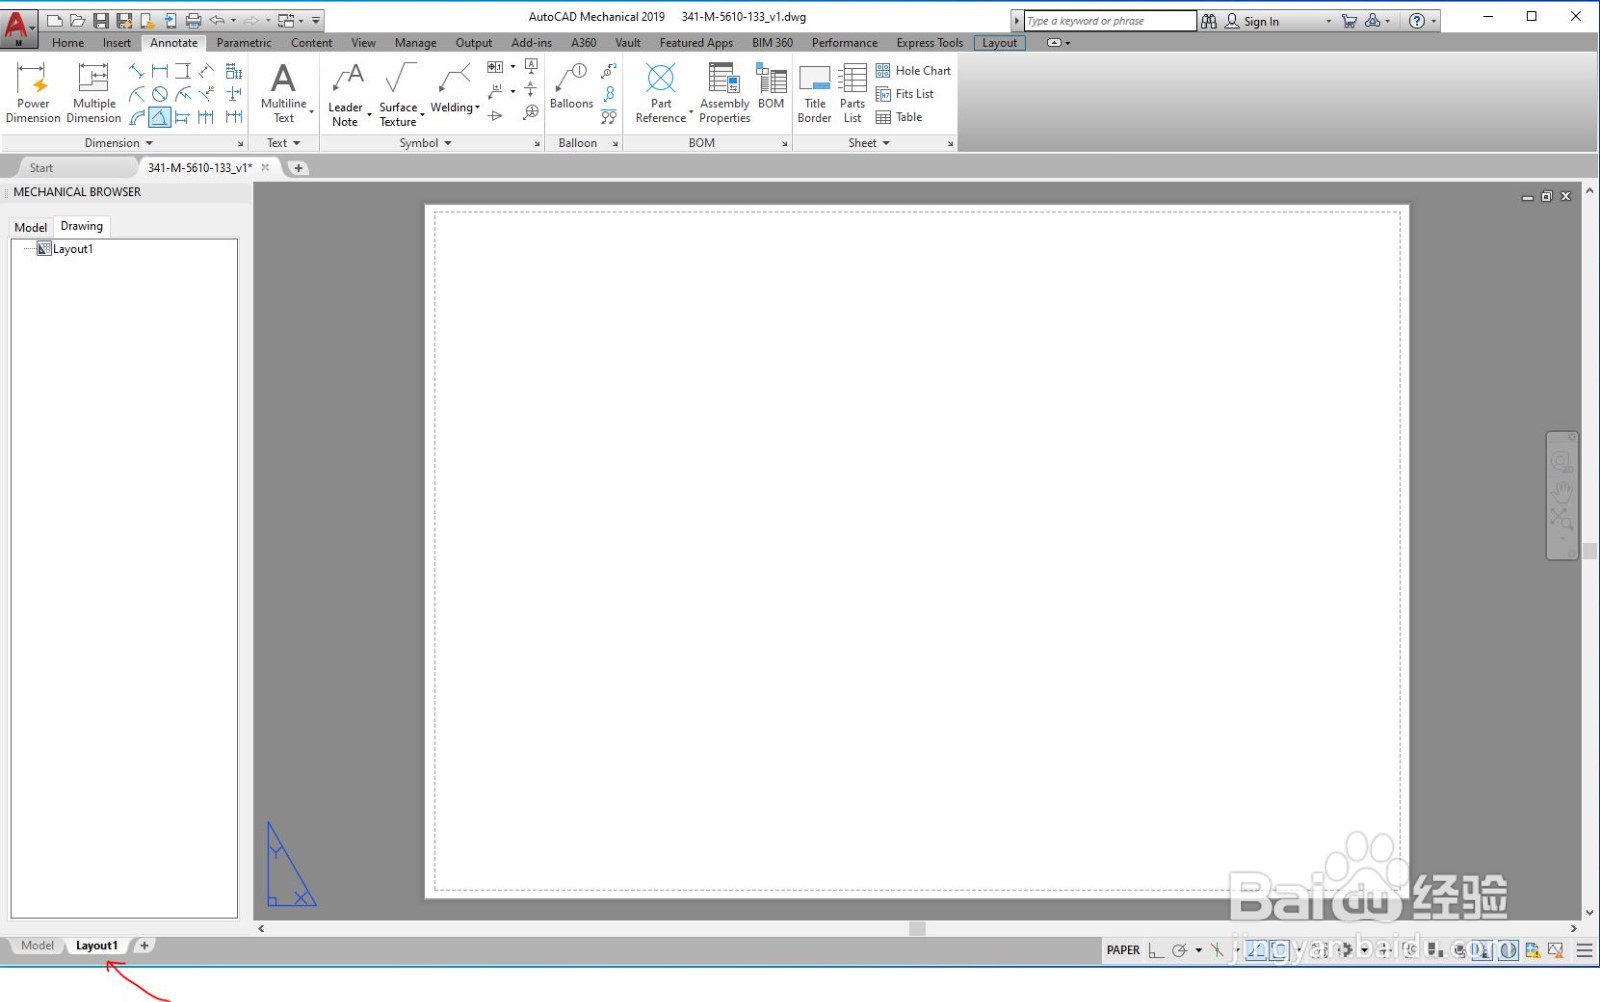Activate the highlighted angular dimension icon

tap(160, 117)
